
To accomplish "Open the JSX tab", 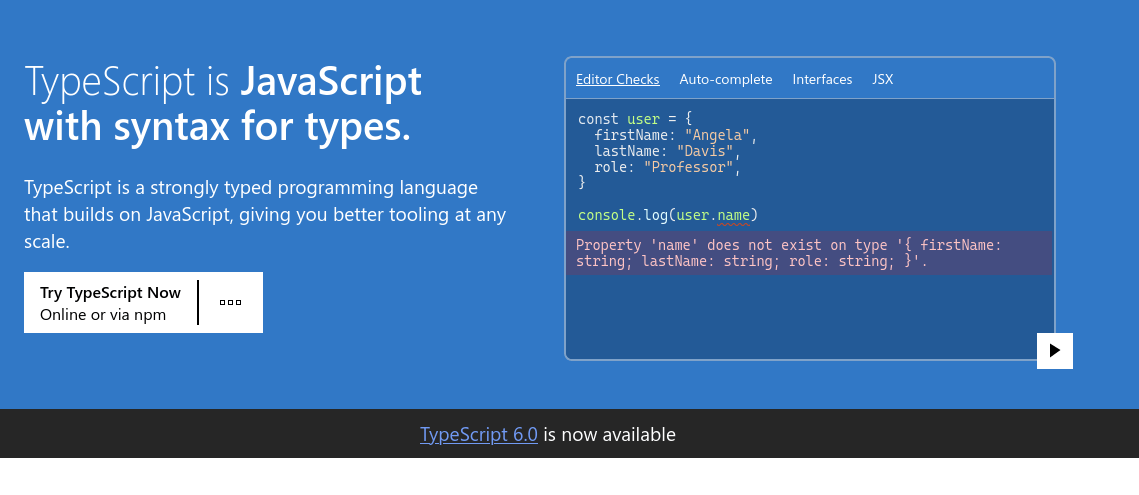I will pos(883,79).
